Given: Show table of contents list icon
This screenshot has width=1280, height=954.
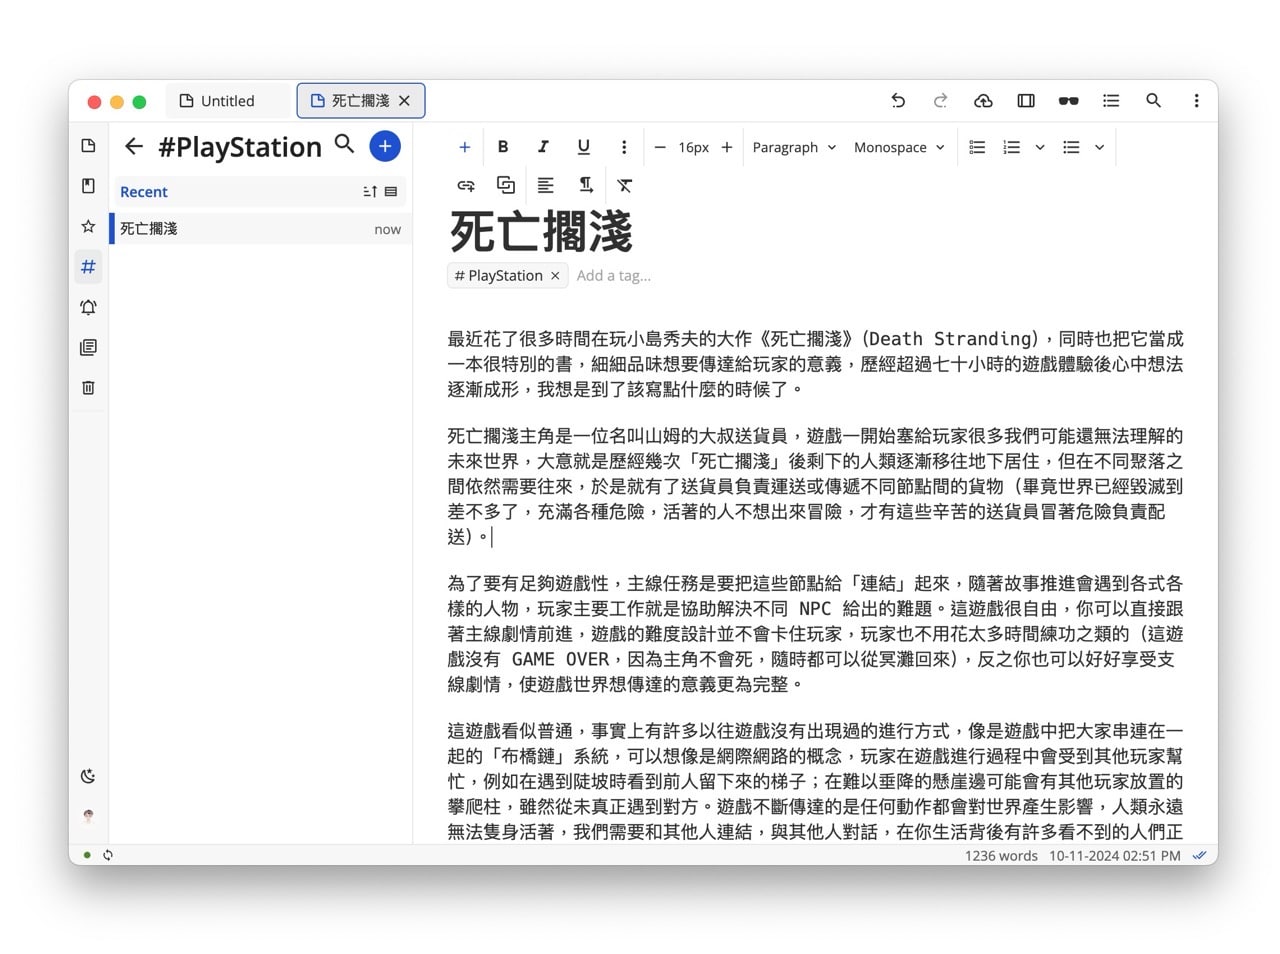Looking at the screenshot, I should click(1111, 100).
